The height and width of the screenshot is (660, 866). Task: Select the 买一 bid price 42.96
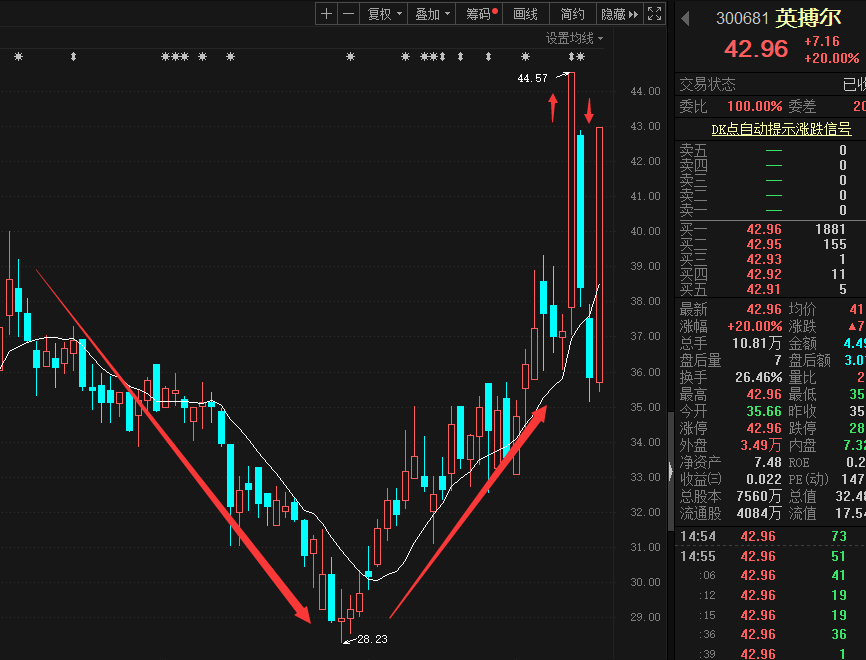tap(764, 229)
